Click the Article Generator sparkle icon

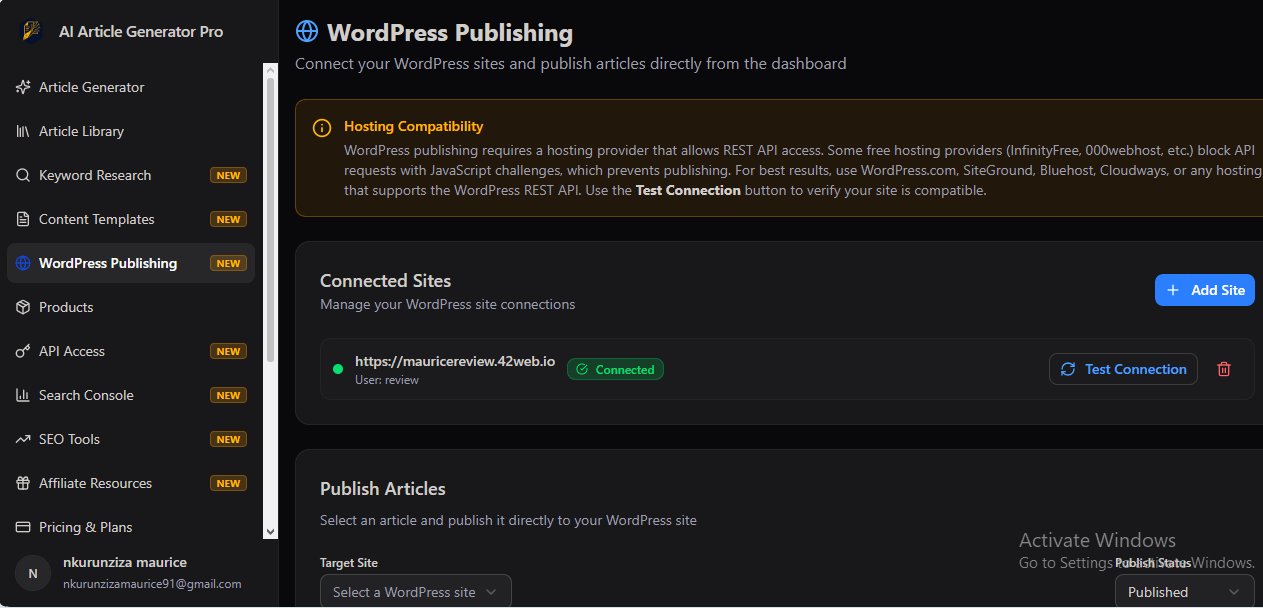(x=23, y=87)
